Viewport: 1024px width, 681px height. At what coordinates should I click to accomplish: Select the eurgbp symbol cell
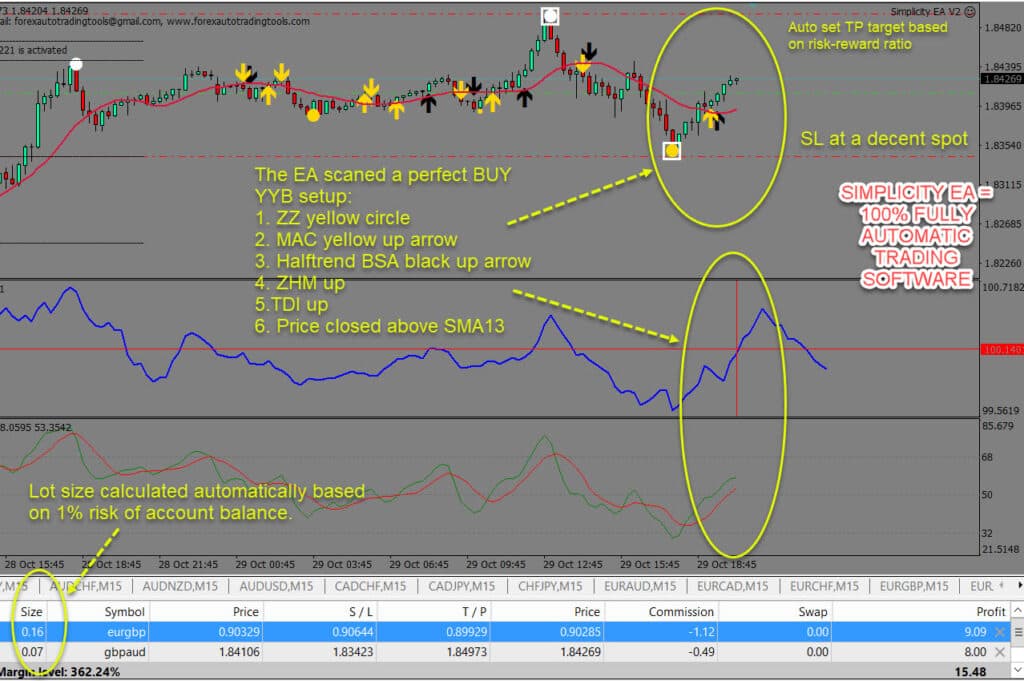127,632
